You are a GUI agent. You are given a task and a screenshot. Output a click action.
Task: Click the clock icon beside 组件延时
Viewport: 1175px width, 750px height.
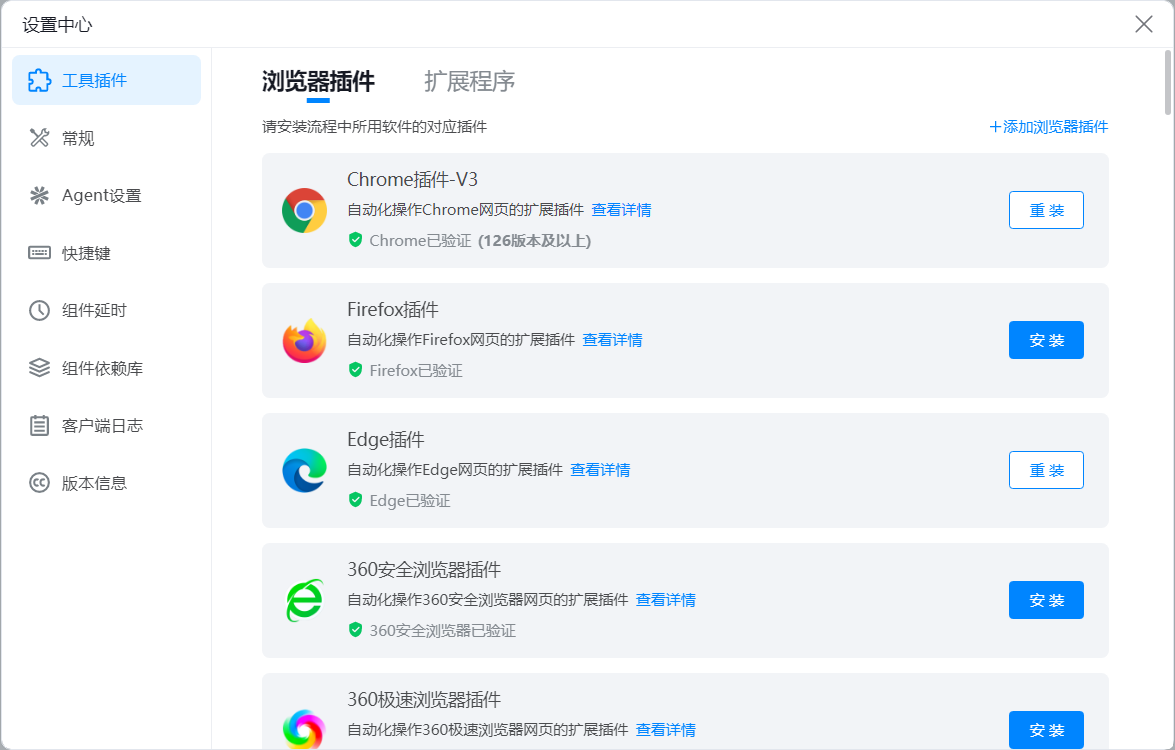[x=39, y=310]
